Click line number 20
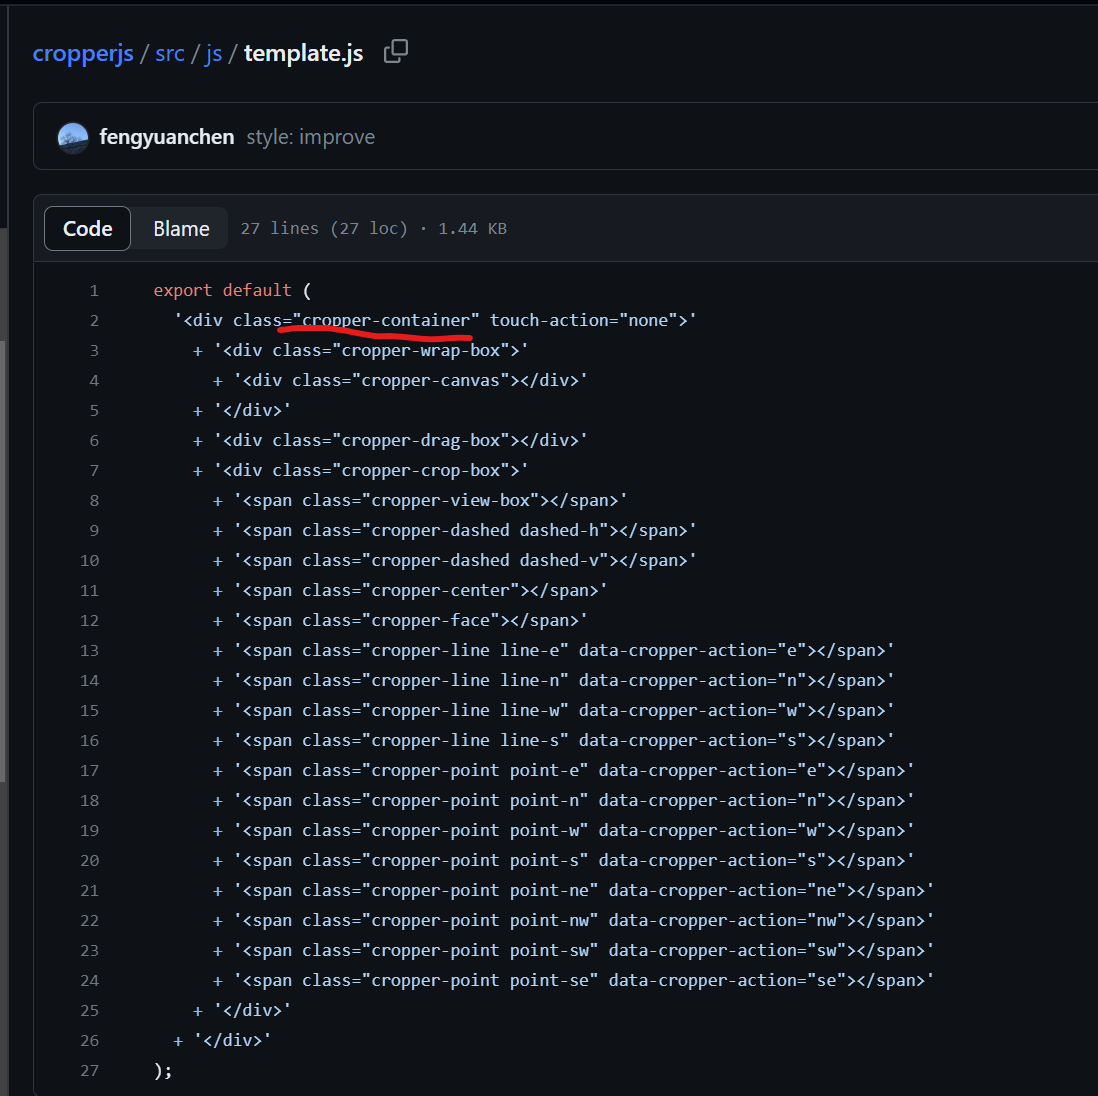 [x=89, y=860]
